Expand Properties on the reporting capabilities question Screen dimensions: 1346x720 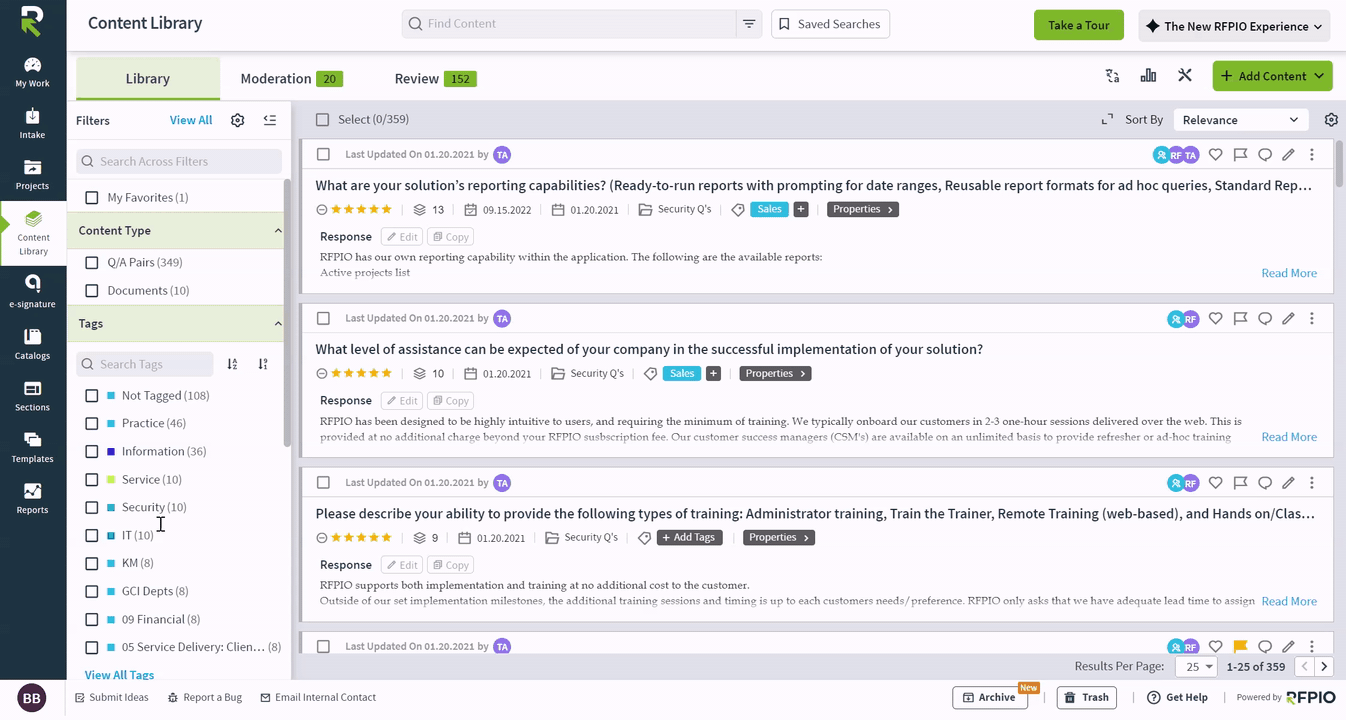tap(863, 210)
